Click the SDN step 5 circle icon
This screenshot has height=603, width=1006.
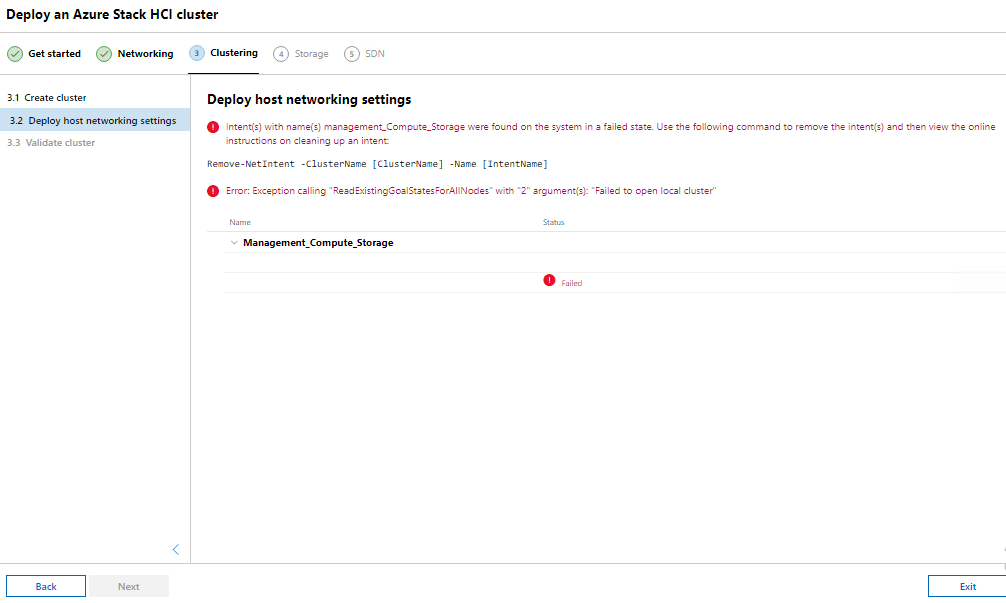click(351, 54)
